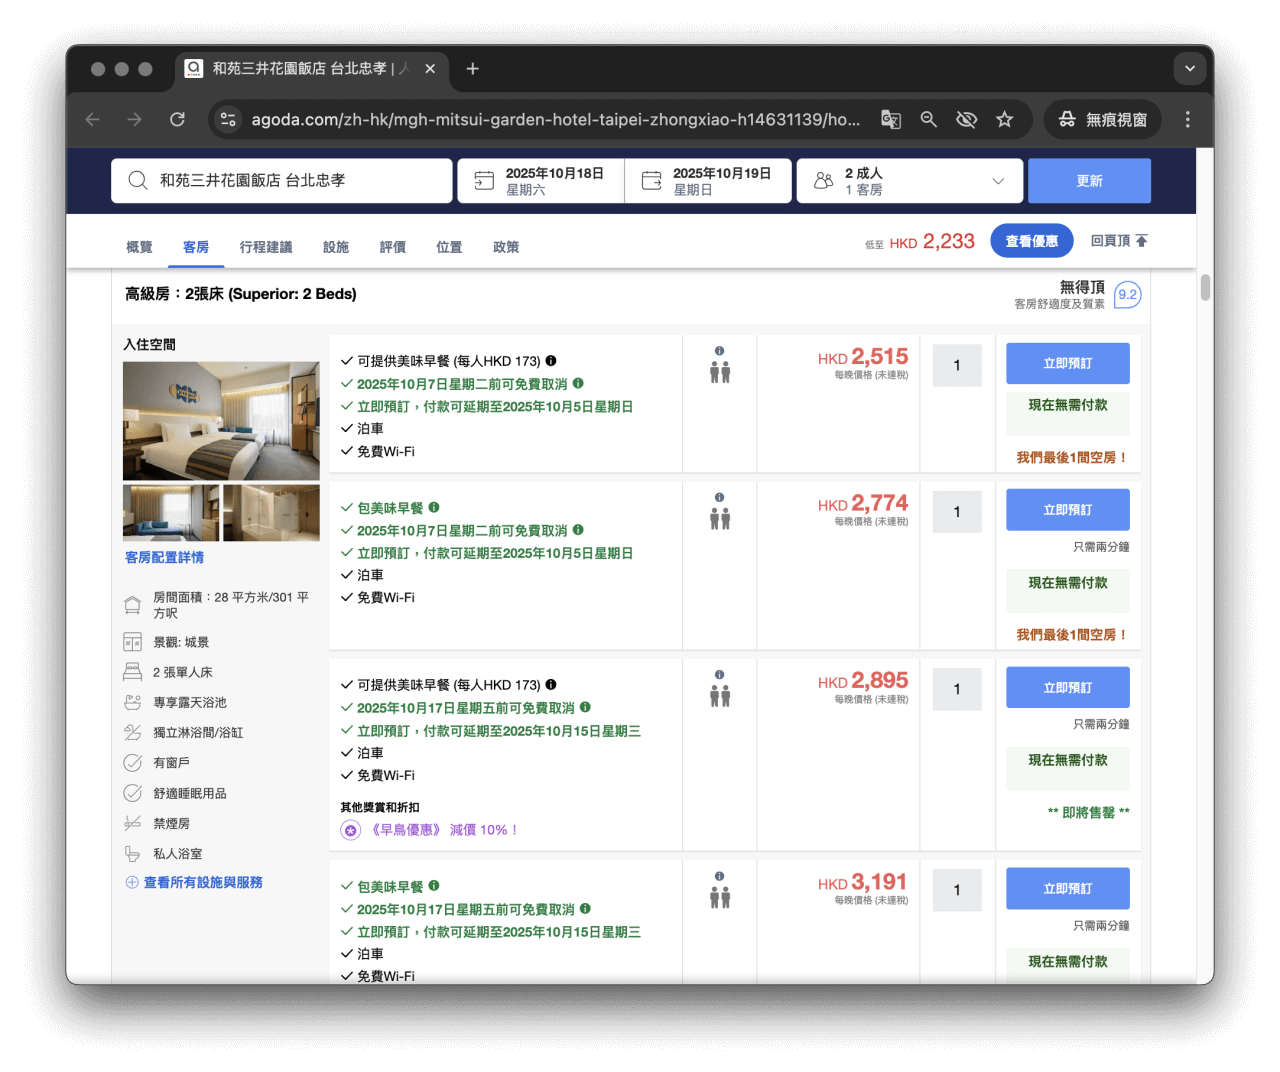
Task: Go back using the browser back arrow
Action: pyautogui.click(x=92, y=119)
